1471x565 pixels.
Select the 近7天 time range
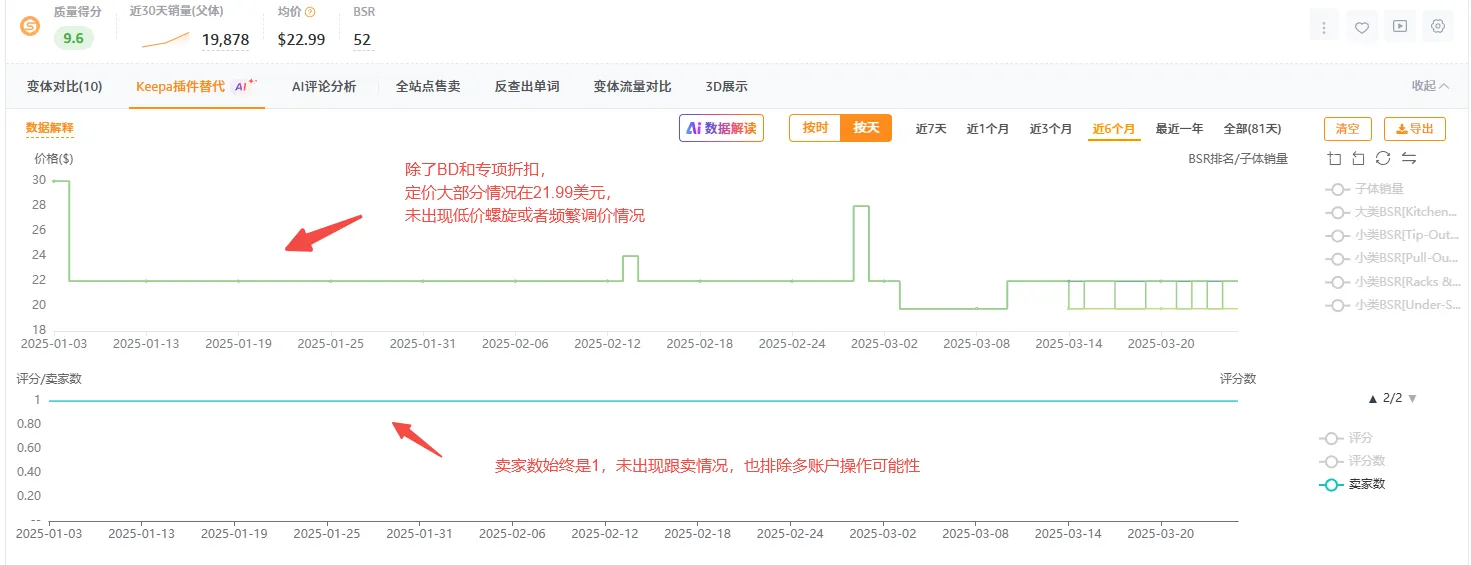pos(931,129)
